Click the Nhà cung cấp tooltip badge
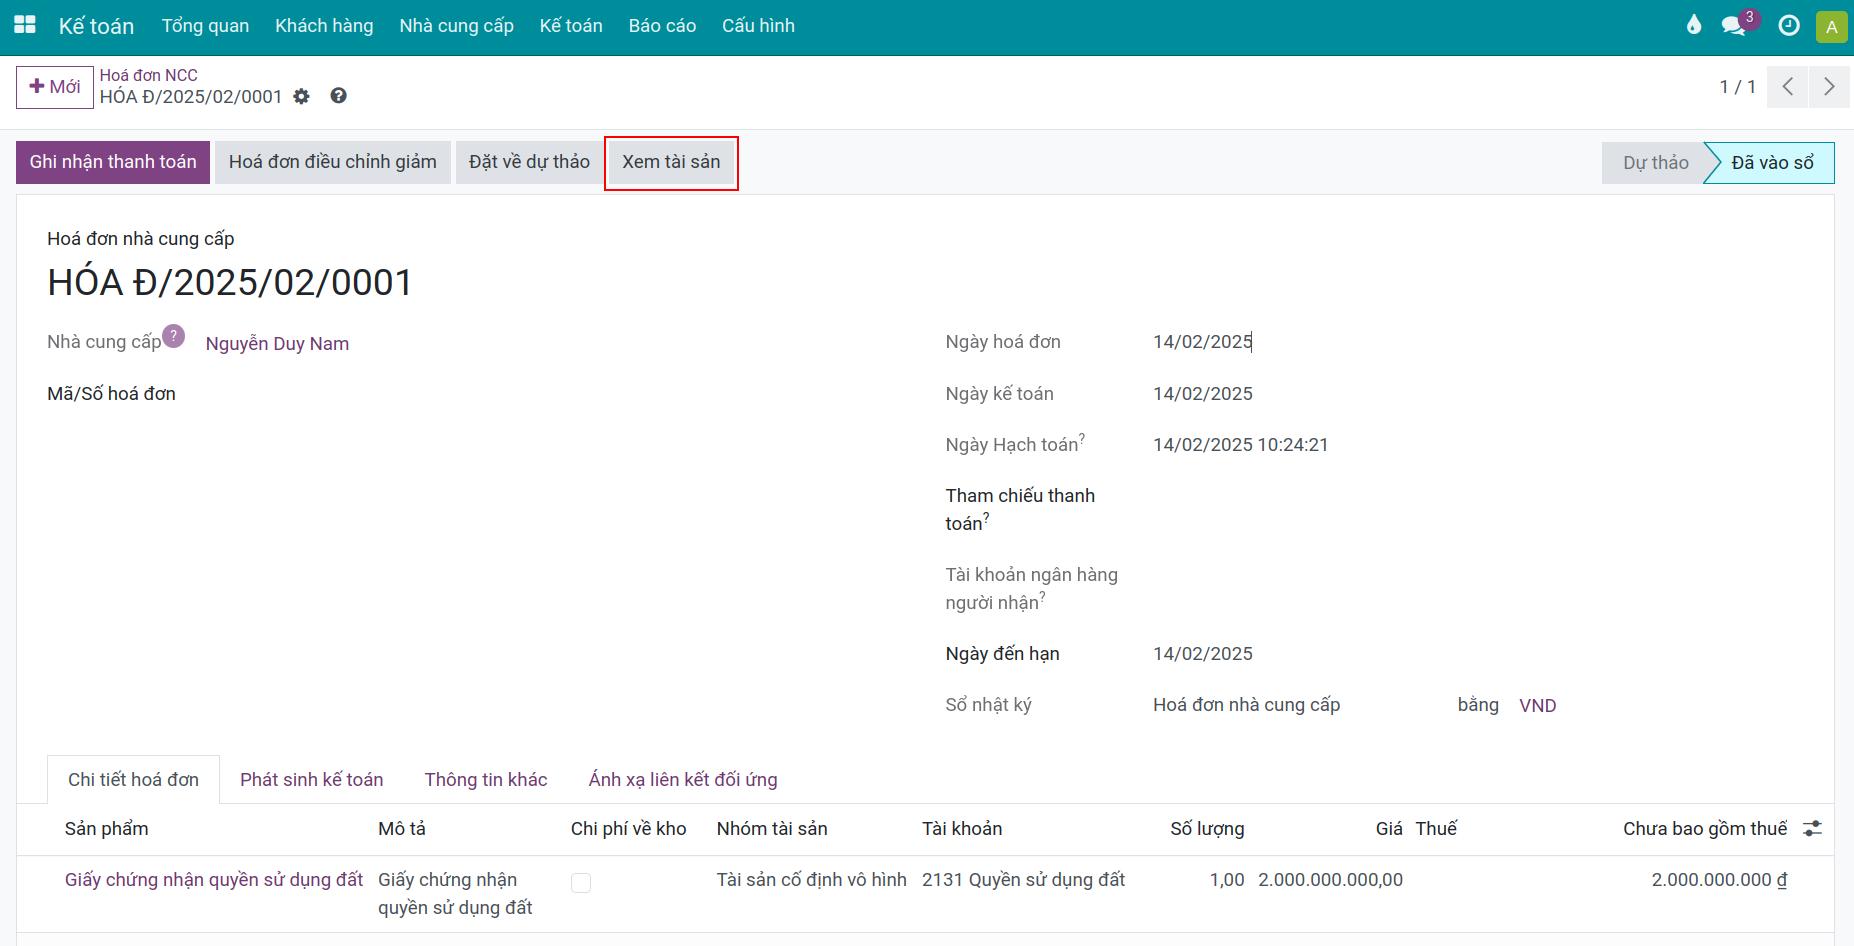Screen dimensions: 1854x946 coord(174,336)
